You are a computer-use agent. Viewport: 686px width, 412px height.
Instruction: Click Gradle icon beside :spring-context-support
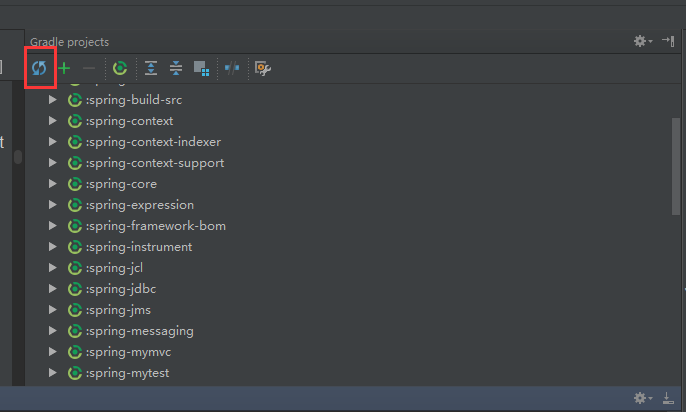(75, 163)
